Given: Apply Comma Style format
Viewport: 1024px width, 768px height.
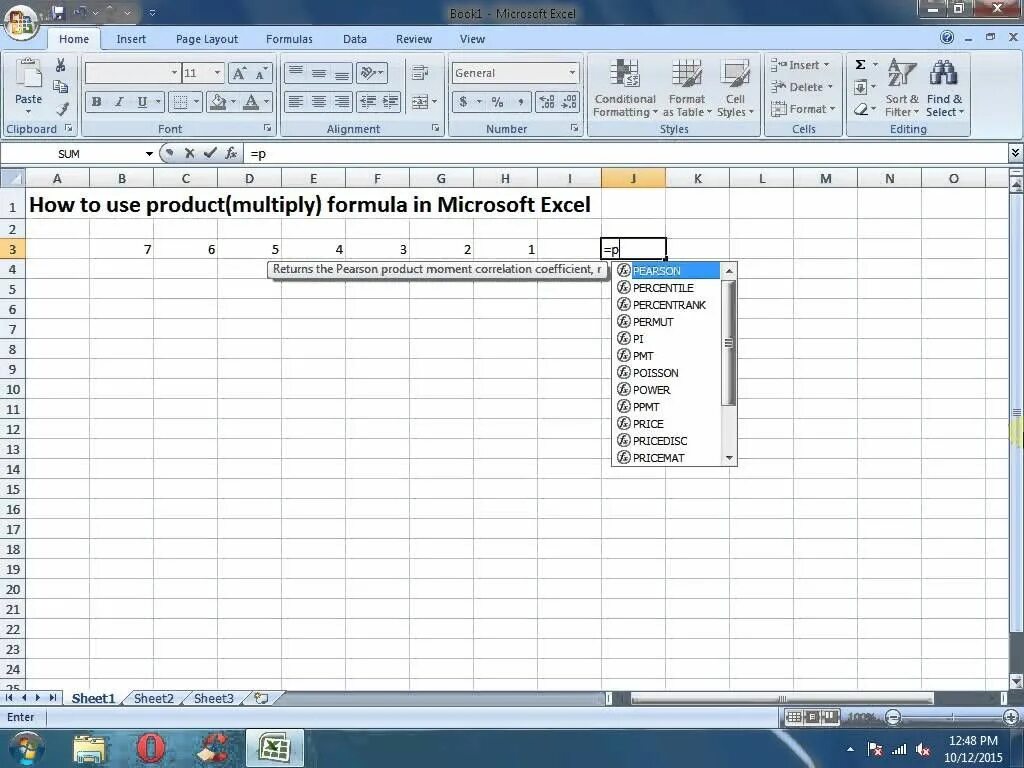Looking at the screenshot, I should pyautogui.click(x=520, y=102).
